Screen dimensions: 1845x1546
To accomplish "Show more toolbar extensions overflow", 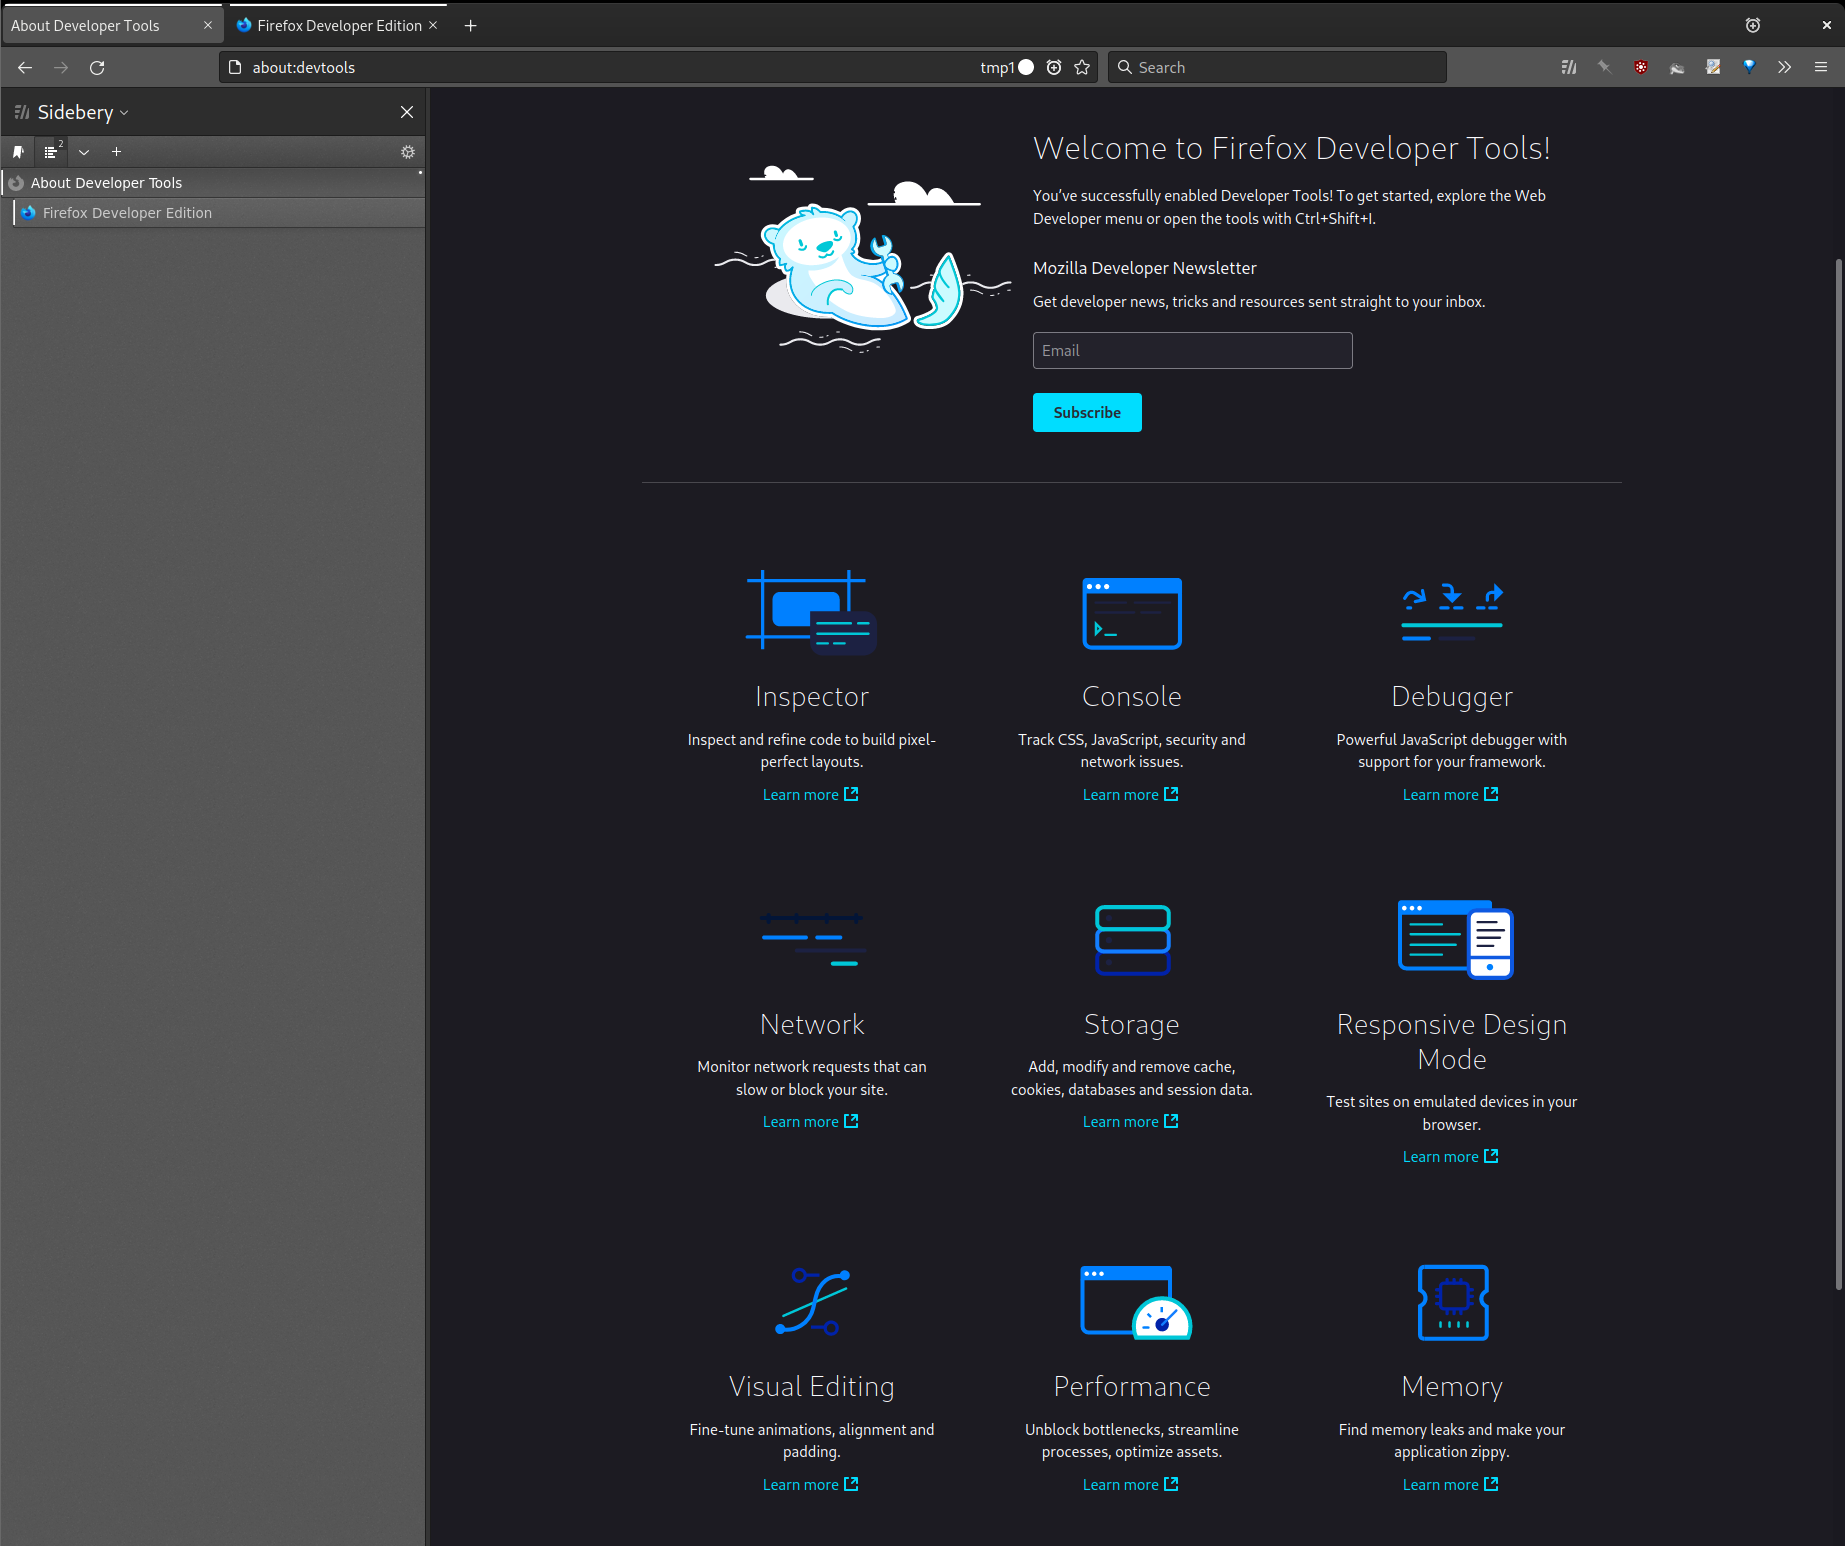I will [1784, 67].
